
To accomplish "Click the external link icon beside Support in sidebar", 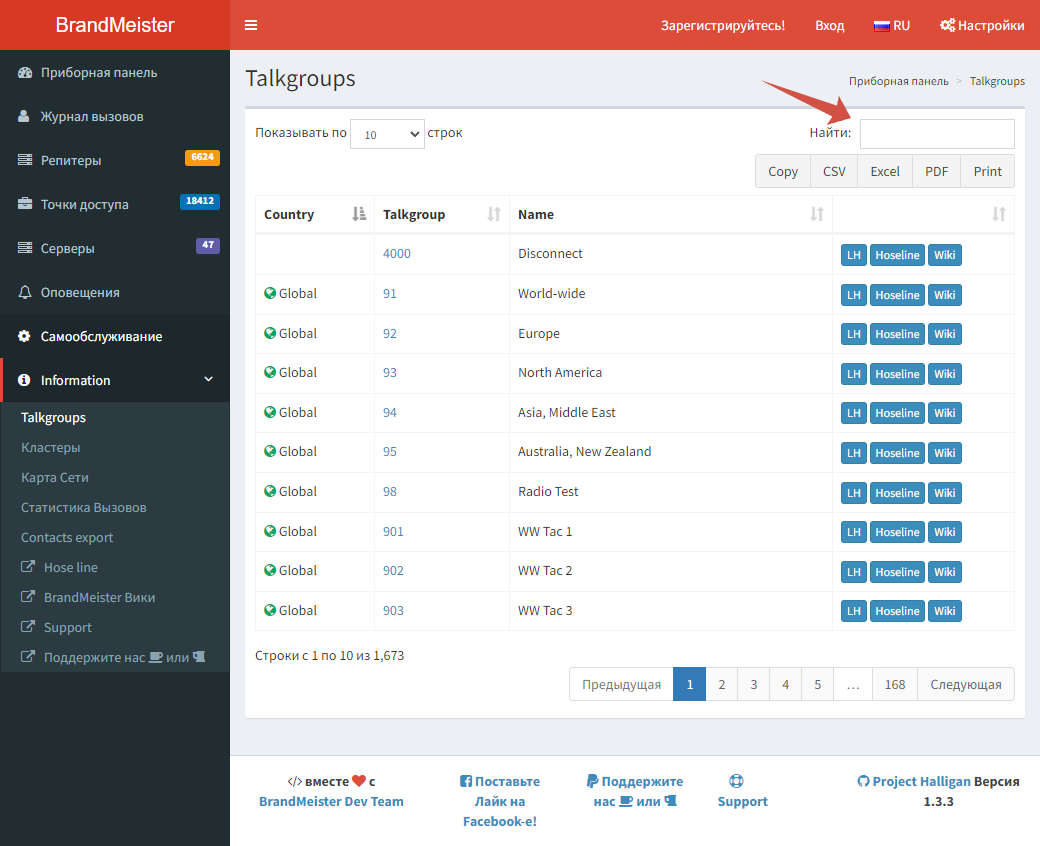I will tap(28, 627).
